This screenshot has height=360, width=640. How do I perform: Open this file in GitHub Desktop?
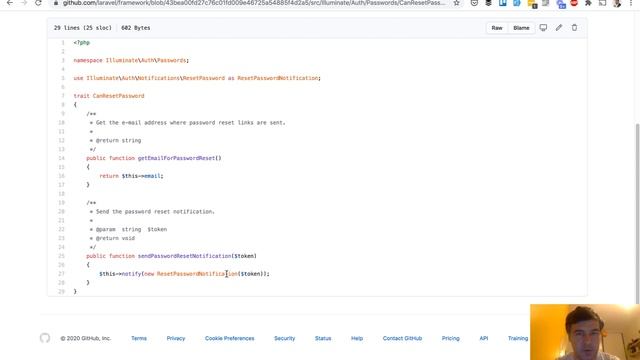click(x=543, y=28)
